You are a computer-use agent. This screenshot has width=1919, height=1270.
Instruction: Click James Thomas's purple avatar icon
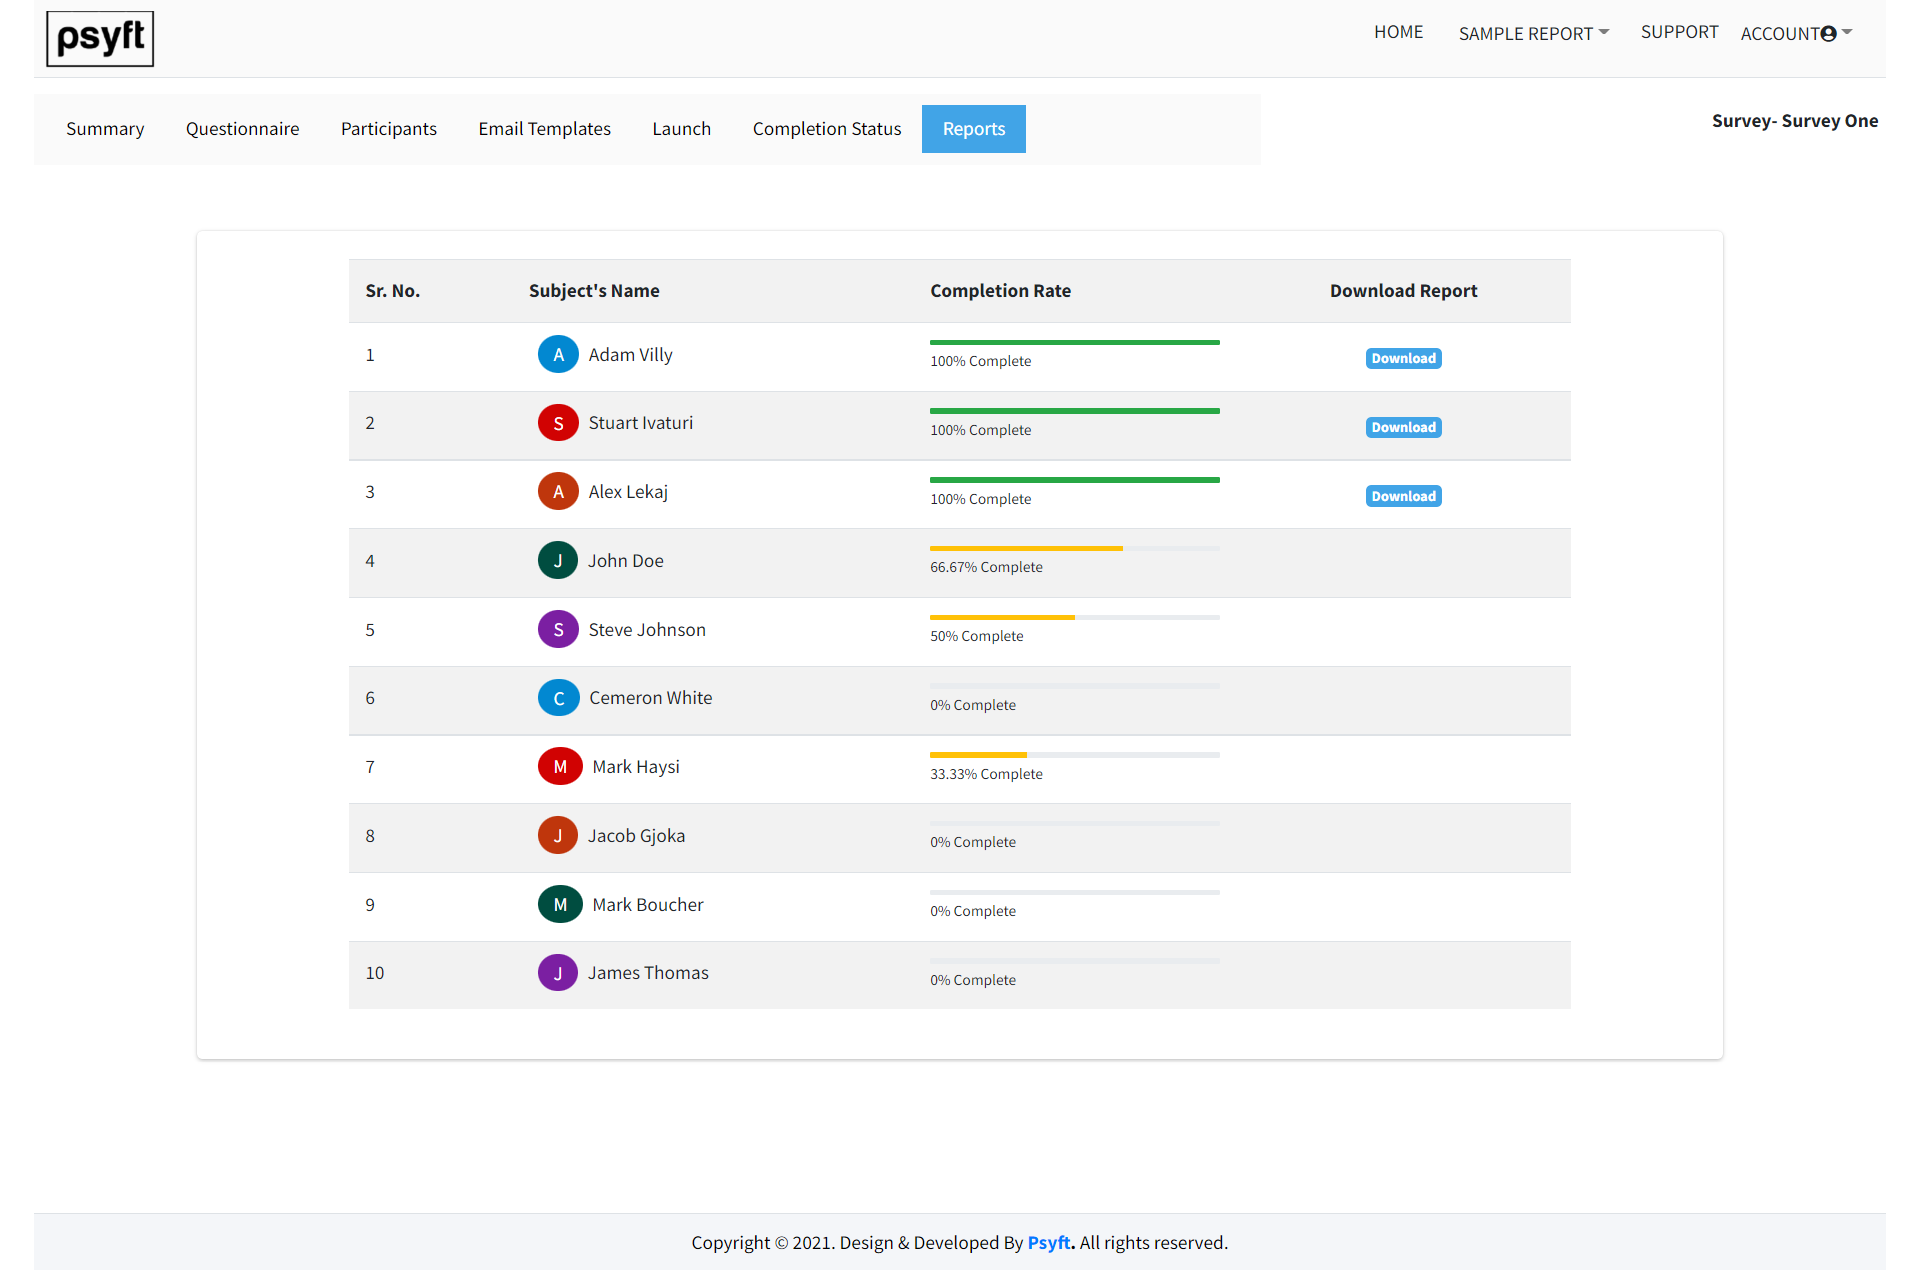pos(558,973)
